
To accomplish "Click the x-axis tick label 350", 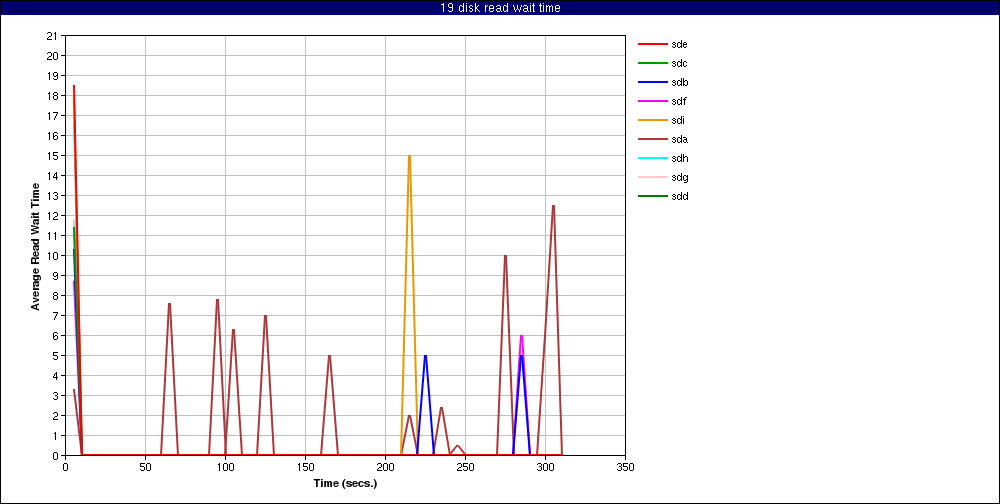I will click(626, 467).
